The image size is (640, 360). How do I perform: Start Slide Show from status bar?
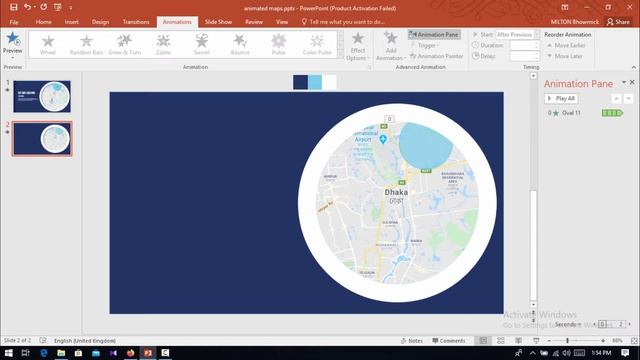[x=536, y=340]
